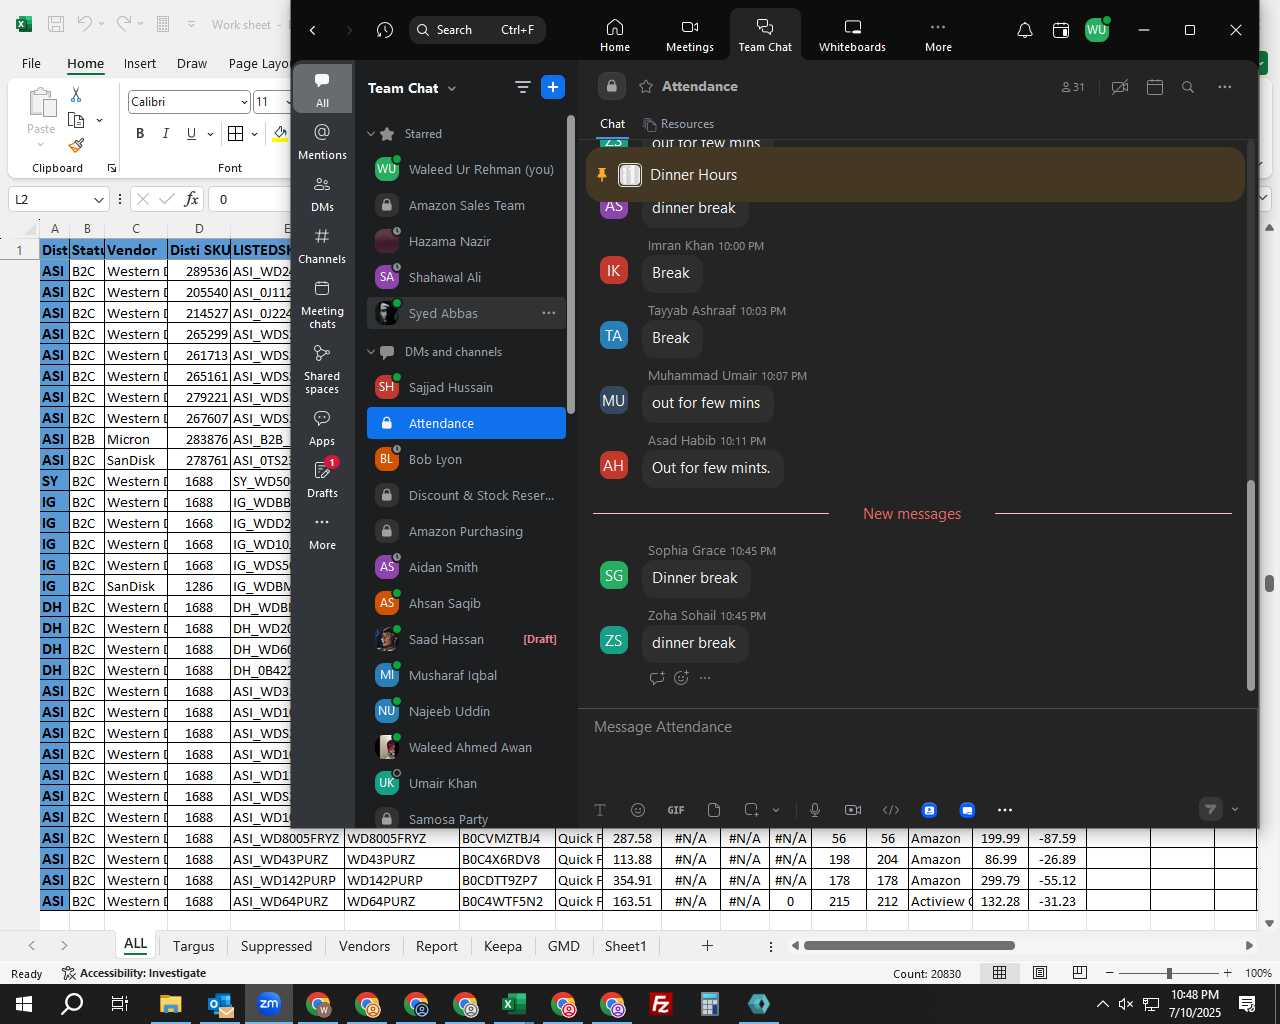
Task: Open Drafts in Zoom sidebar
Action: (322, 479)
